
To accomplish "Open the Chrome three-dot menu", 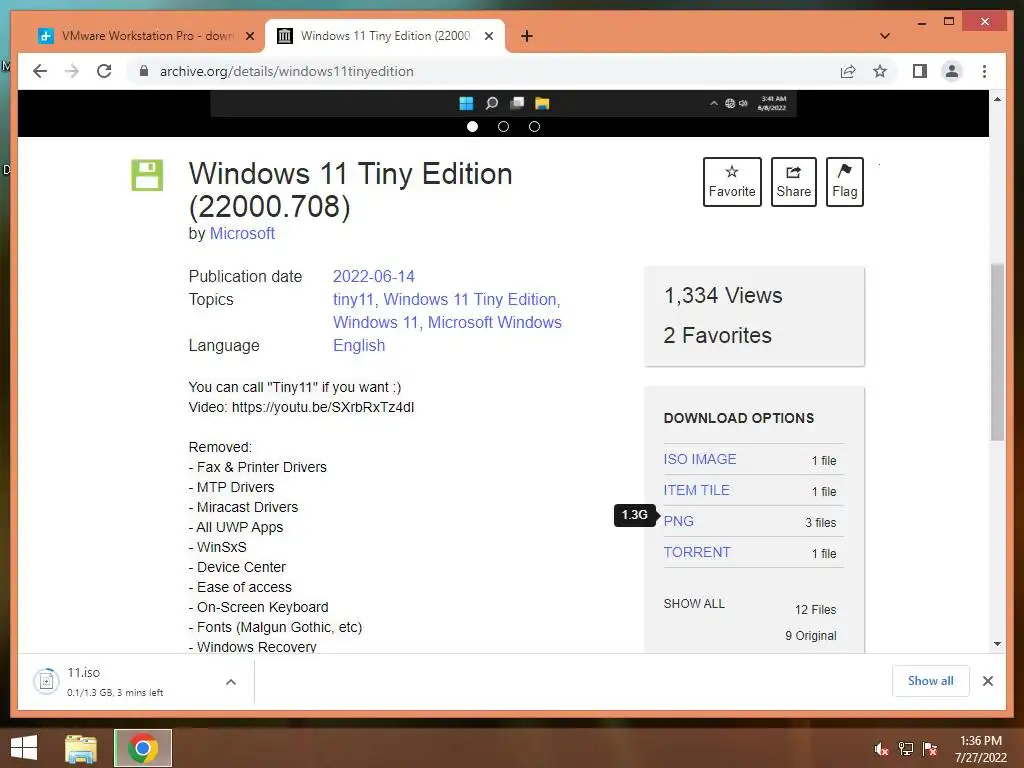I will [984, 71].
